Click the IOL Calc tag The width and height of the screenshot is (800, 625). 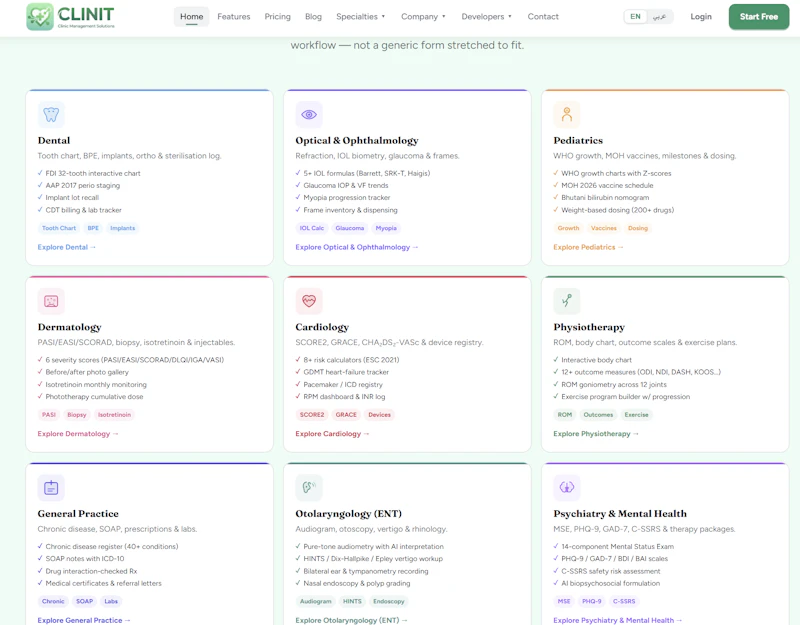[x=311, y=228]
